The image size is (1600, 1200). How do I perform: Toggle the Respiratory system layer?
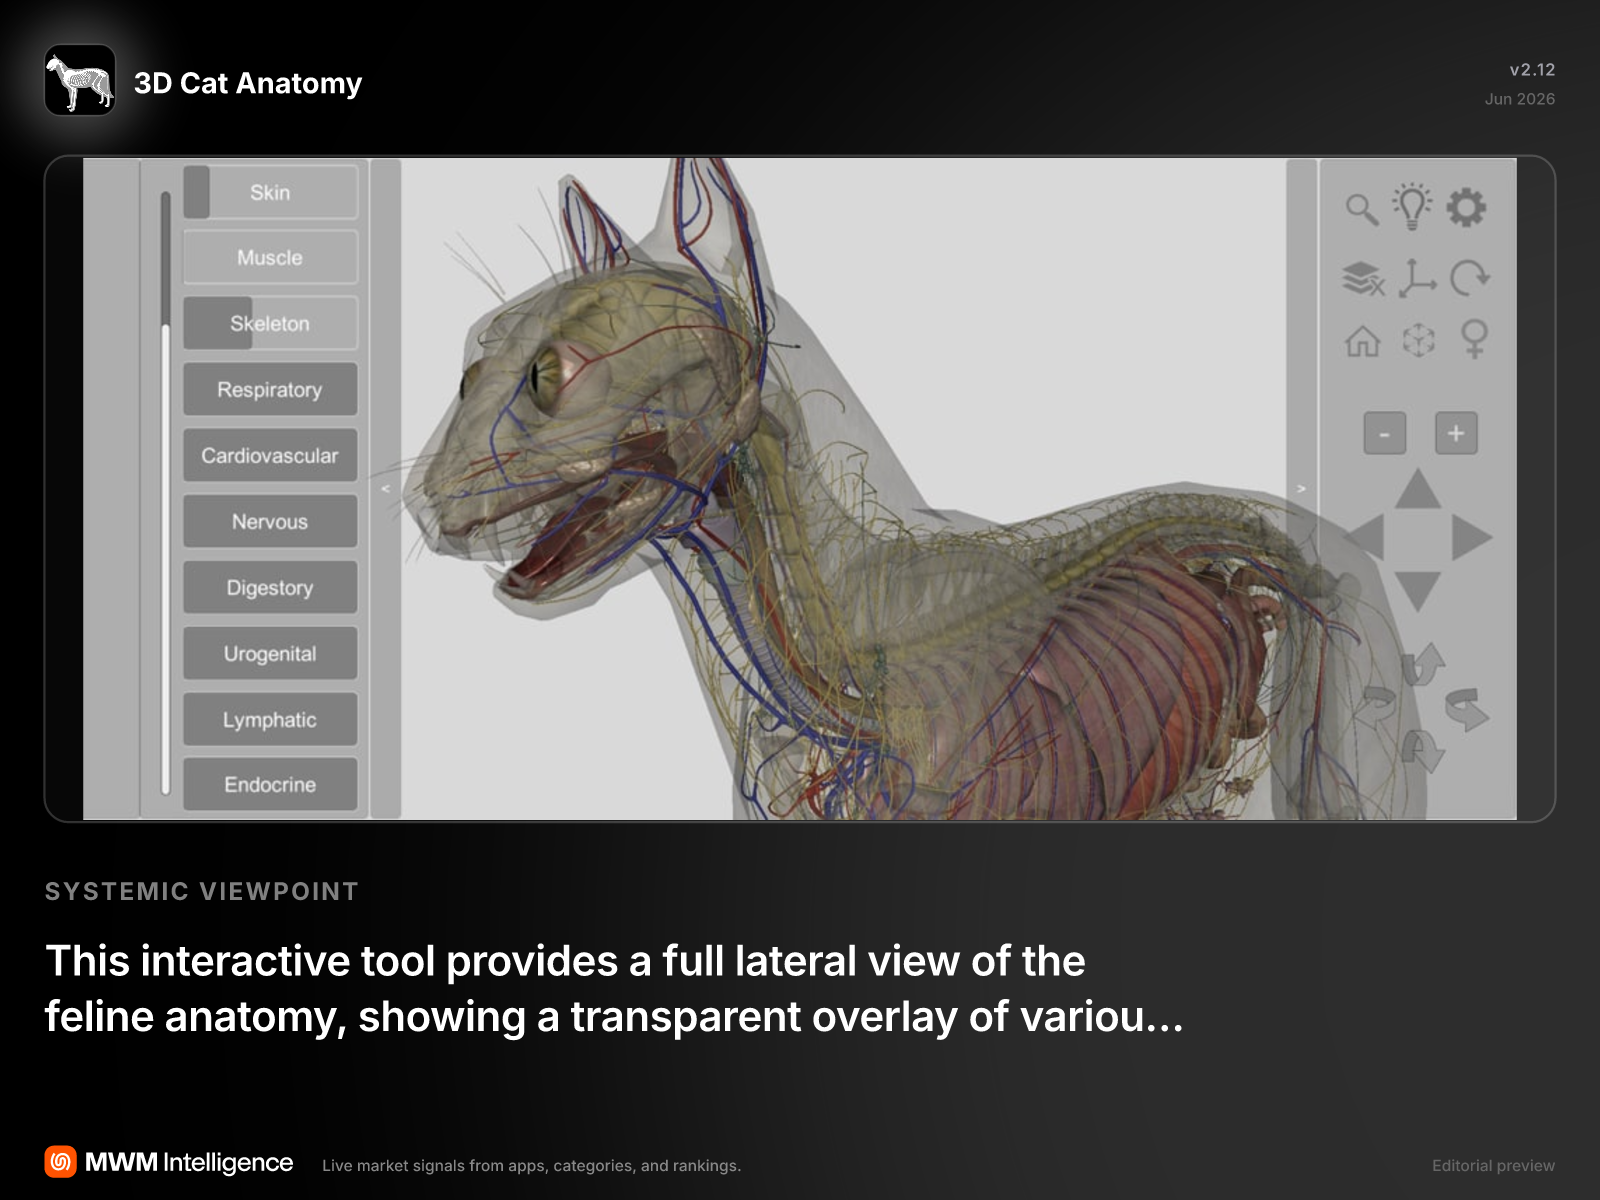(x=270, y=389)
